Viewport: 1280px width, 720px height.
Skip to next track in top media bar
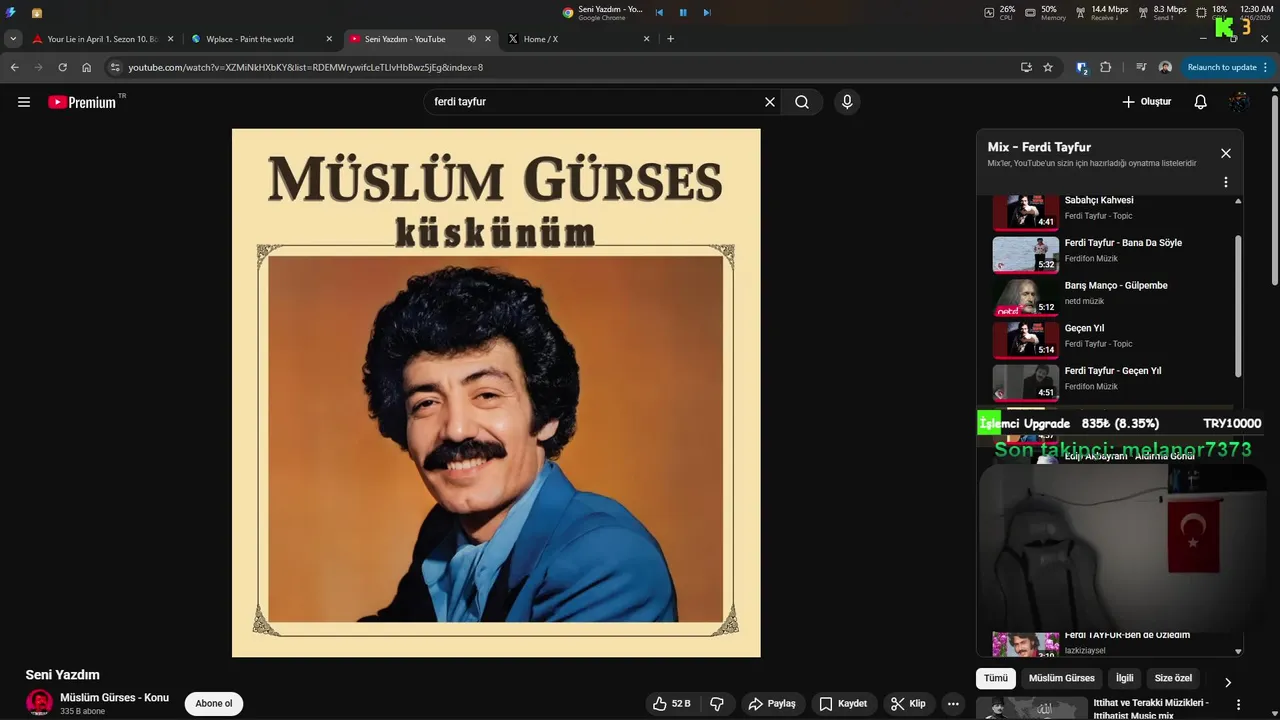tap(706, 12)
